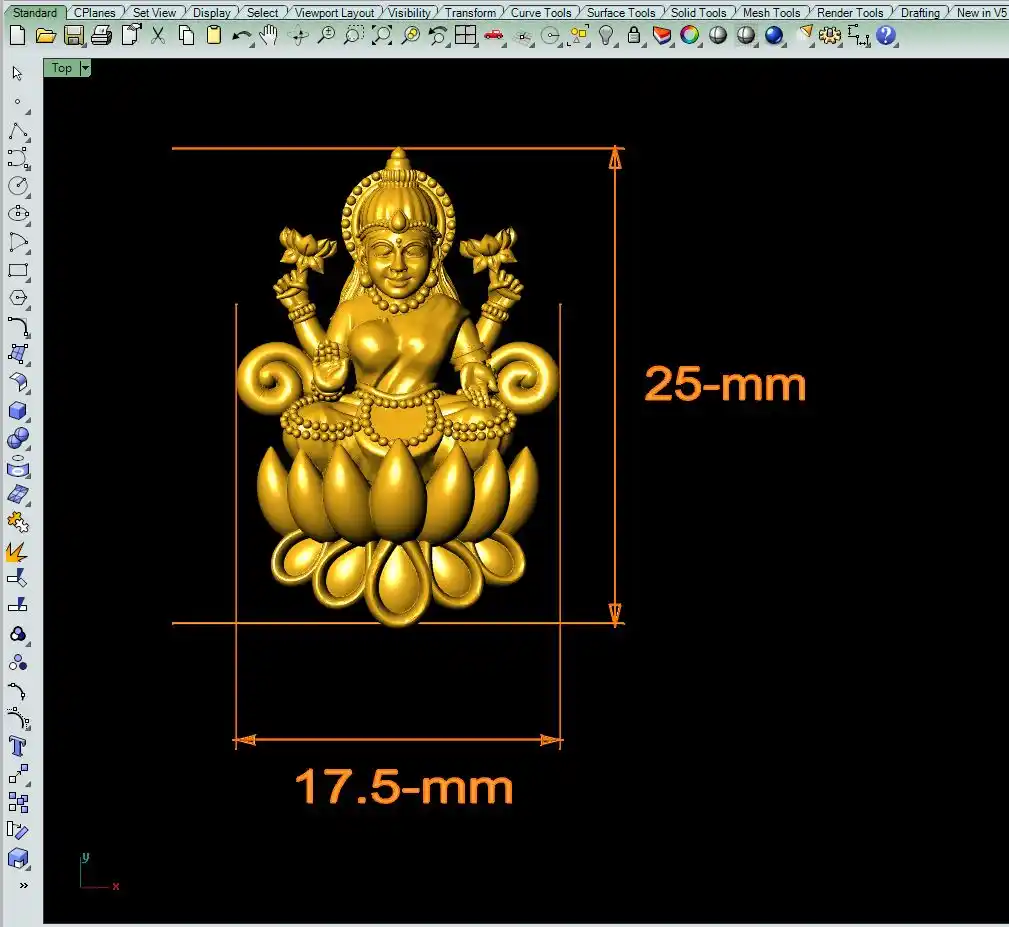This screenshot has width=1009, height=927.
Task: Select the Circle tool
Action: pyautogui.click(x=17, y=186)
